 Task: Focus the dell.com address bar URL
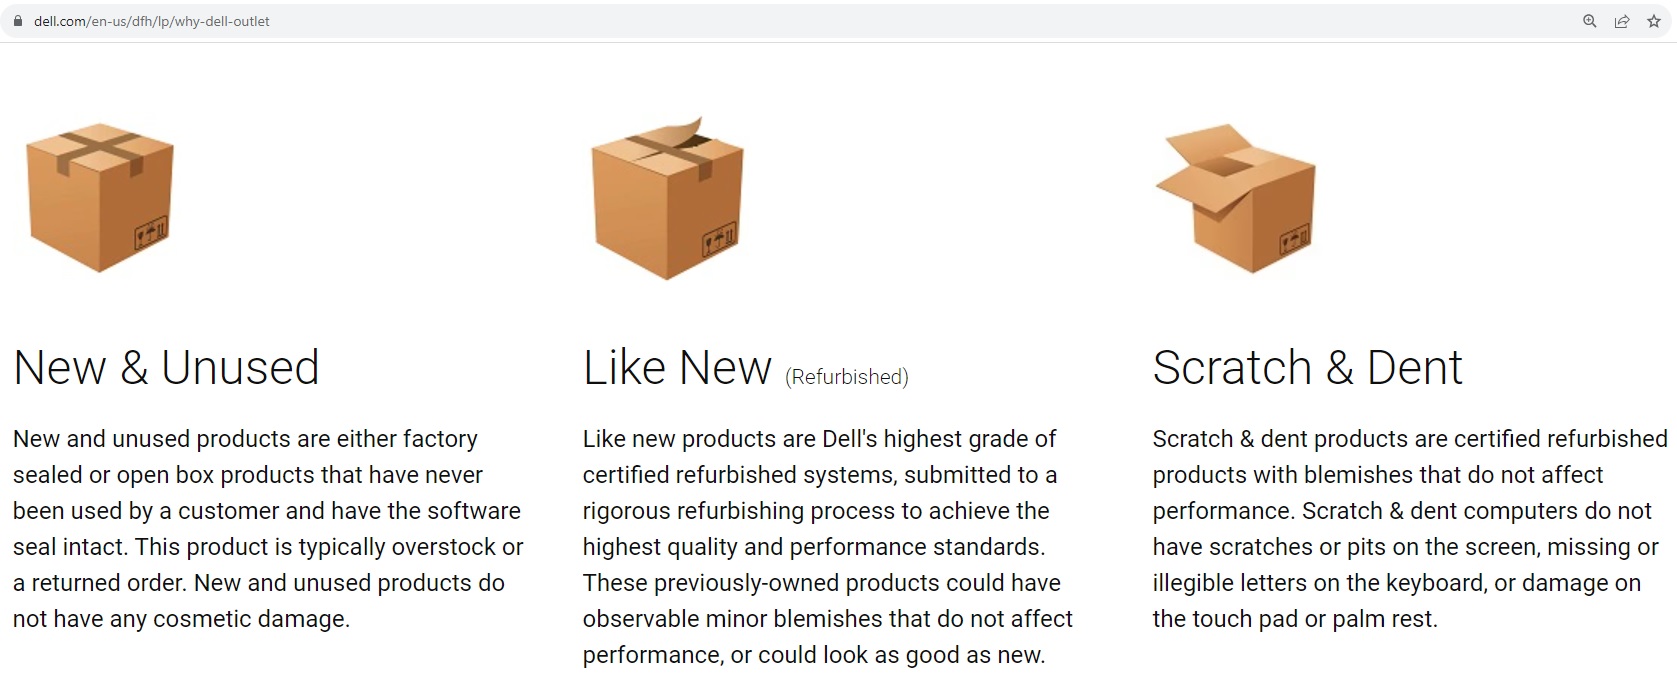click(152, 21)
